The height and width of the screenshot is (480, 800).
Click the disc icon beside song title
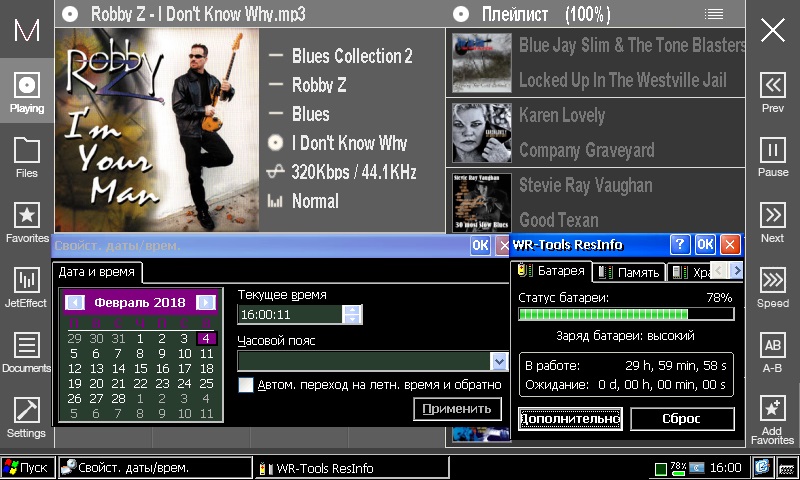coord(70,14)
